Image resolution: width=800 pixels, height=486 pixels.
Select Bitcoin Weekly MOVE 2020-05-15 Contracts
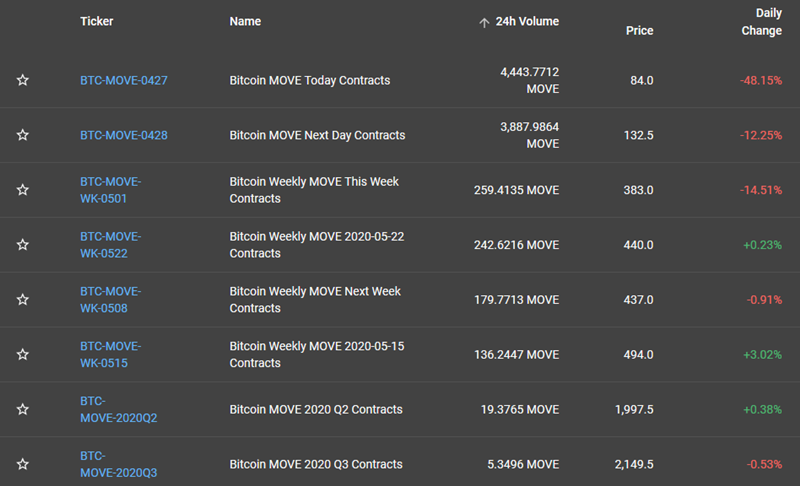tap(317, 354)
